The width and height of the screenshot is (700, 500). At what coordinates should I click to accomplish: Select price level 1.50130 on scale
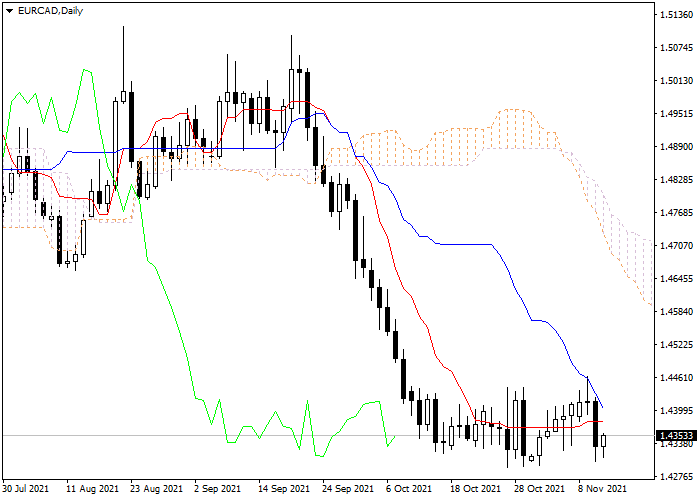coord(676,81)
